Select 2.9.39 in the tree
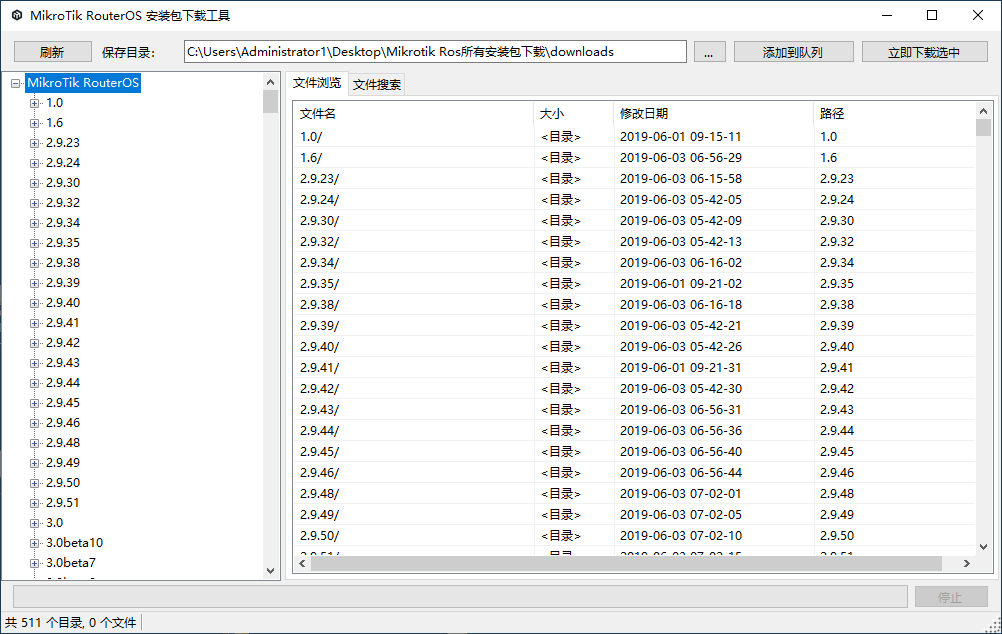 pyautogui.click(x=63, y=282)
